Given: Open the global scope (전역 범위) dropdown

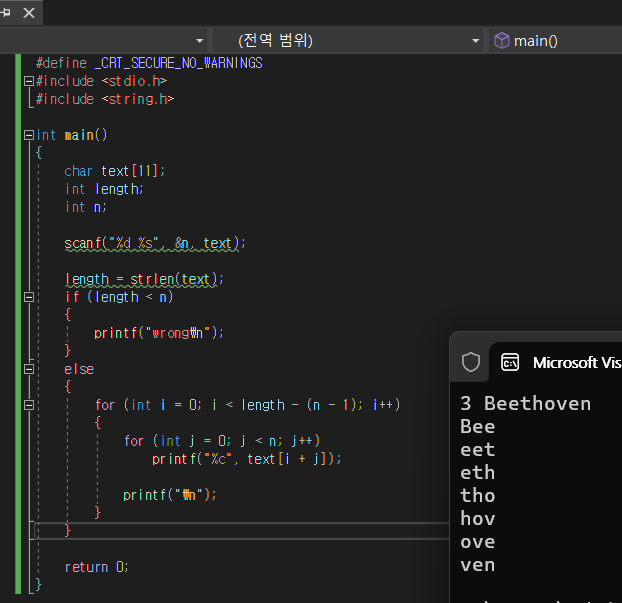Looking at the screenshot, I should [348, 40].
